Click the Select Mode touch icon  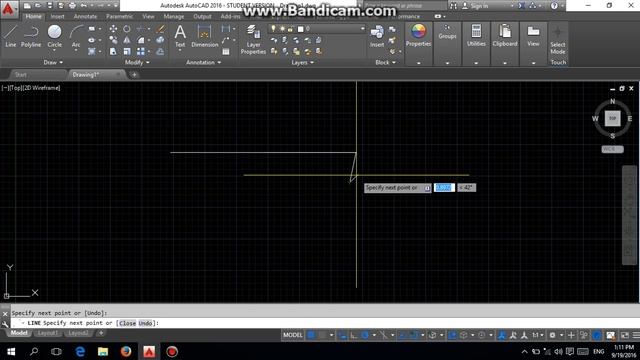tap(558, 40)
